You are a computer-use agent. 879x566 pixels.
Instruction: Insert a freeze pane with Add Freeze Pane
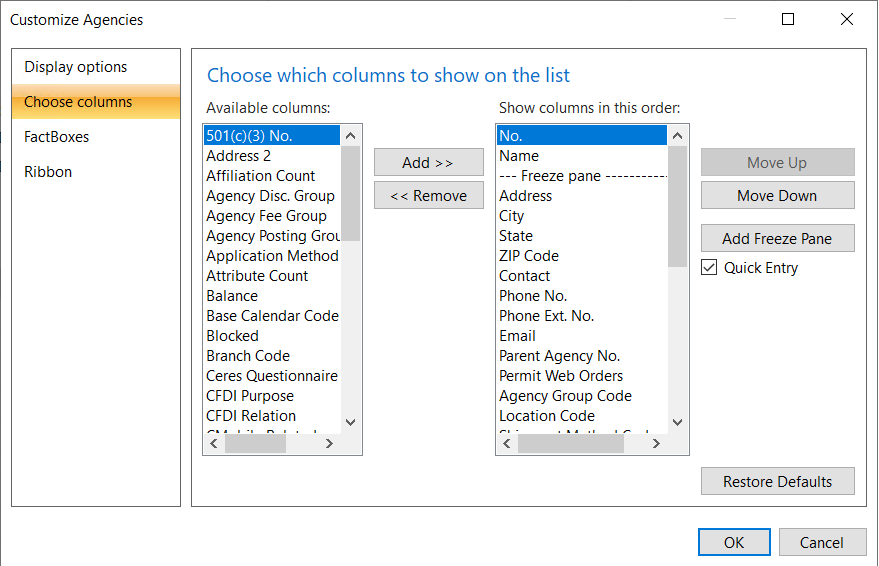777,239
